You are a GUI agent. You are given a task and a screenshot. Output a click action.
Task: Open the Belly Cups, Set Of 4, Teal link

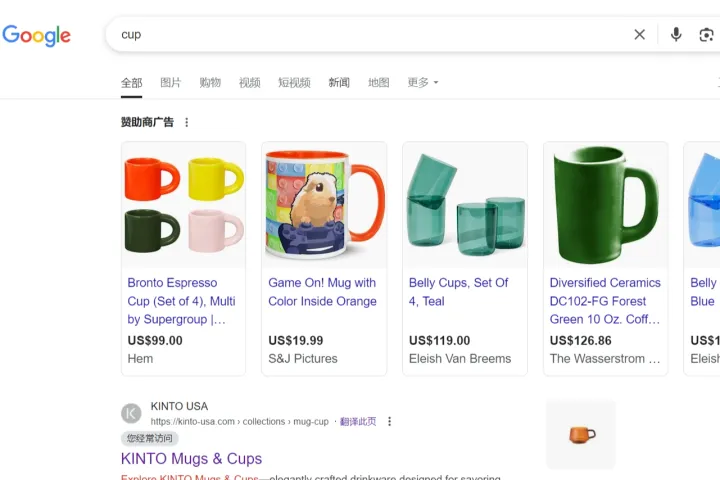[x=458, y=292]
